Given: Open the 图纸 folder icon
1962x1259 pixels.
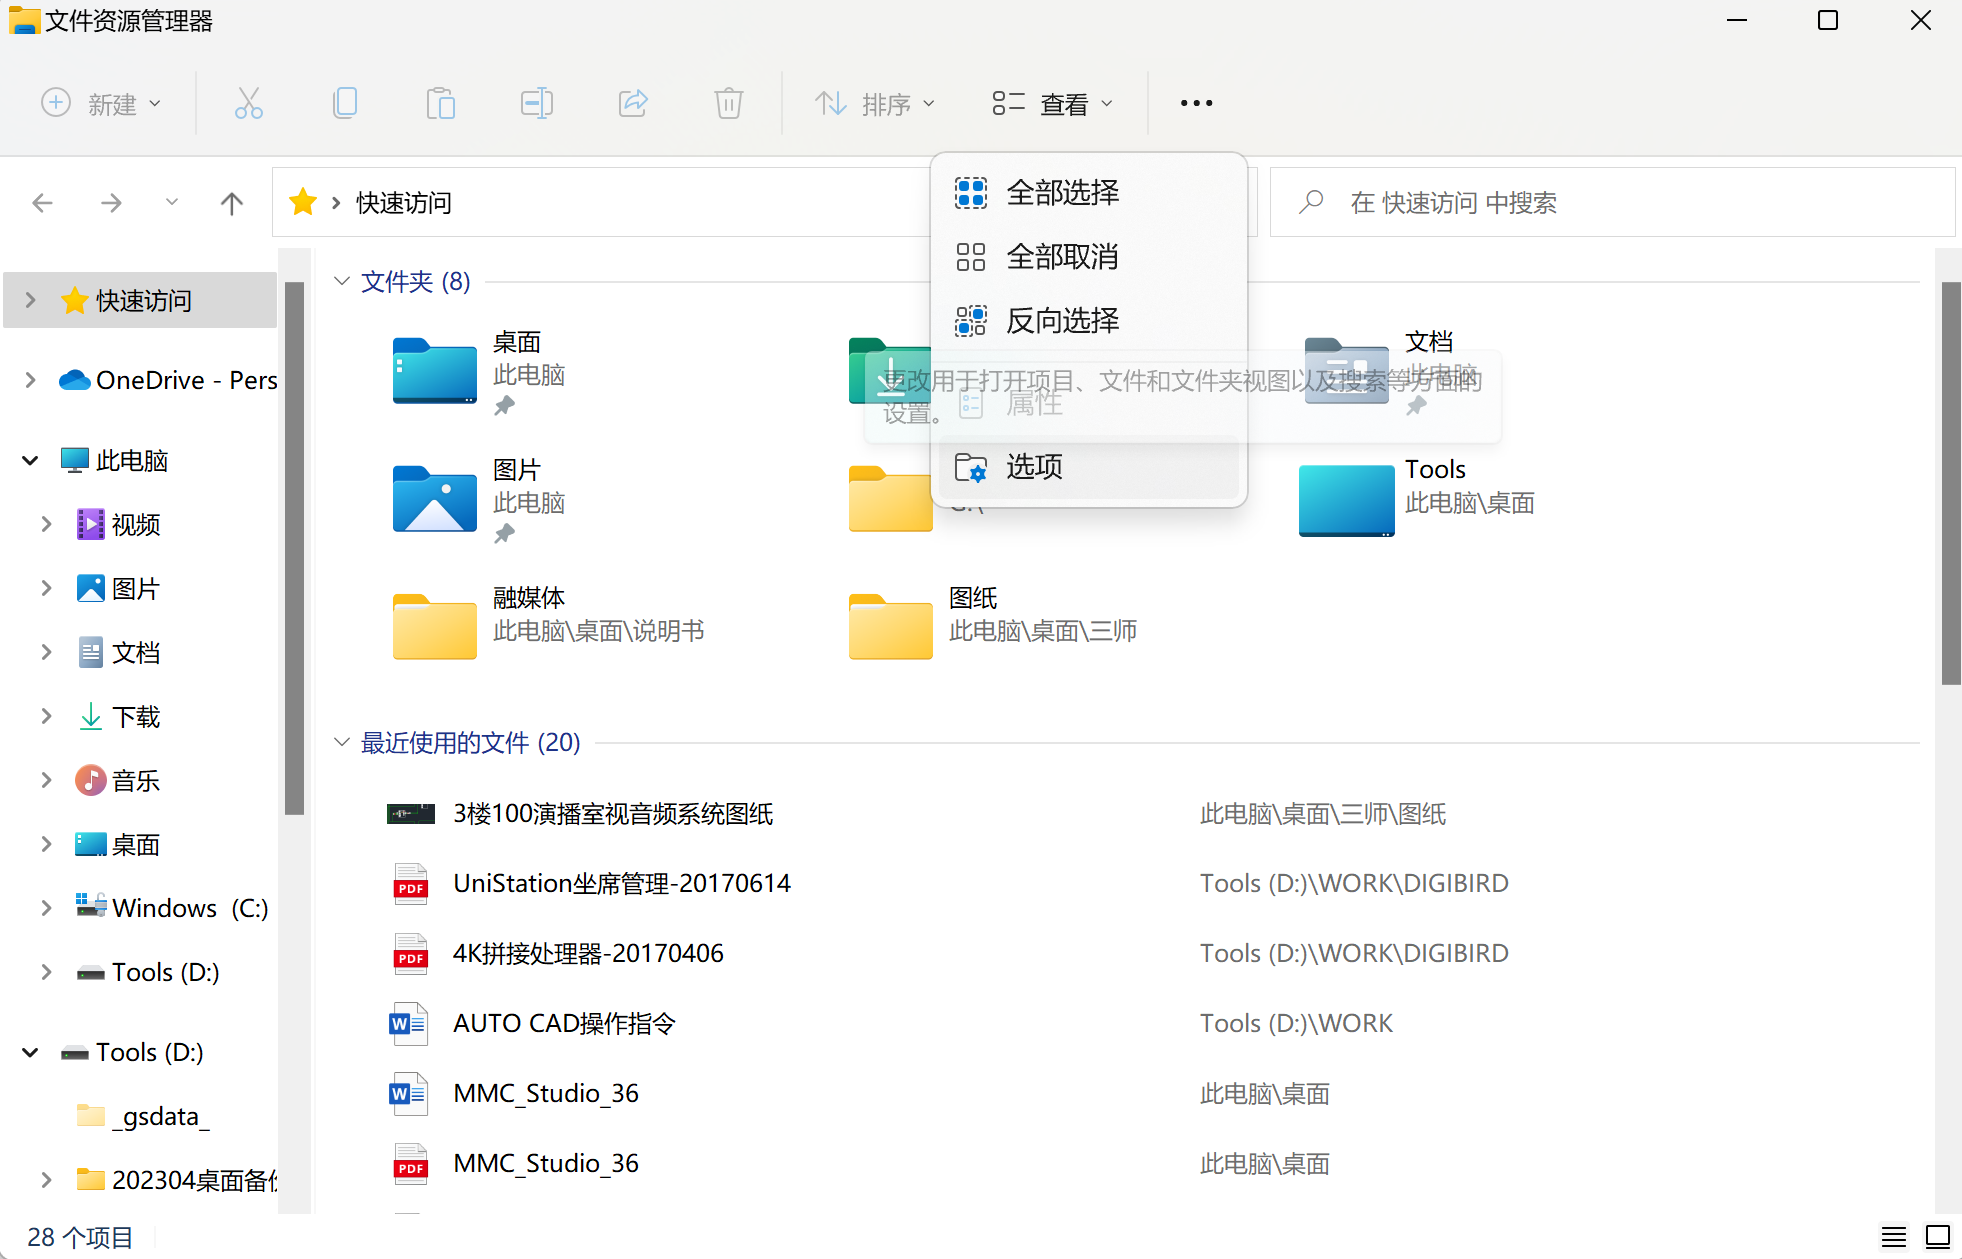Looking at the screenshot, I should coord(891,627).
